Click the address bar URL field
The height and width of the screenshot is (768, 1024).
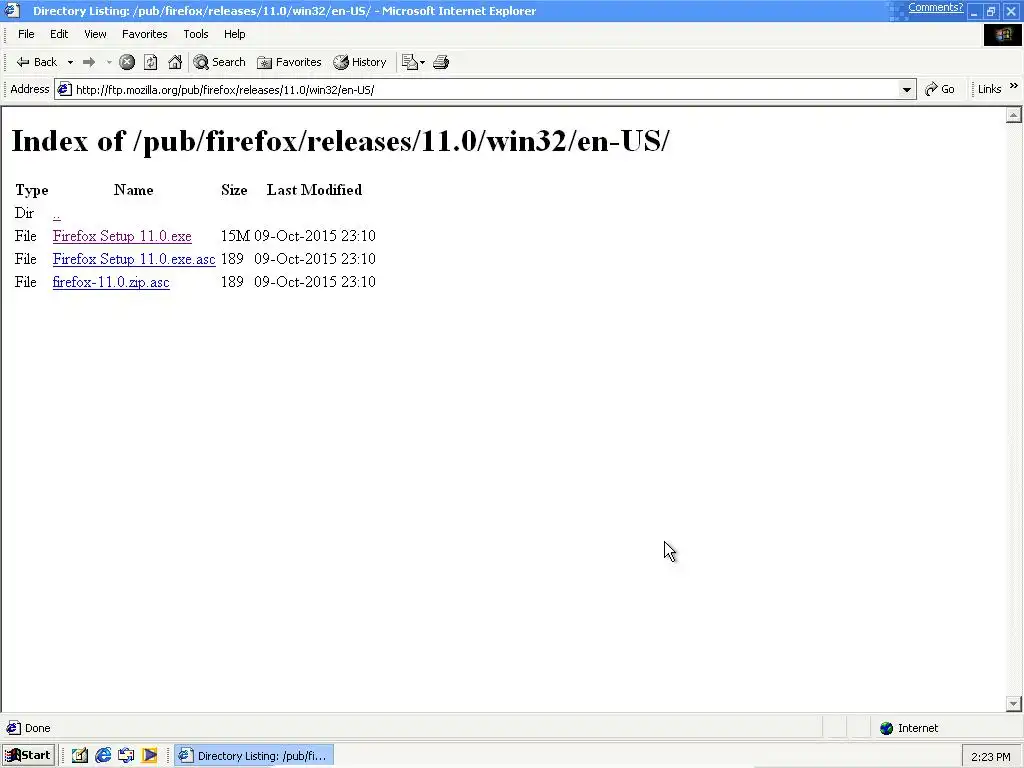point(483,89)
